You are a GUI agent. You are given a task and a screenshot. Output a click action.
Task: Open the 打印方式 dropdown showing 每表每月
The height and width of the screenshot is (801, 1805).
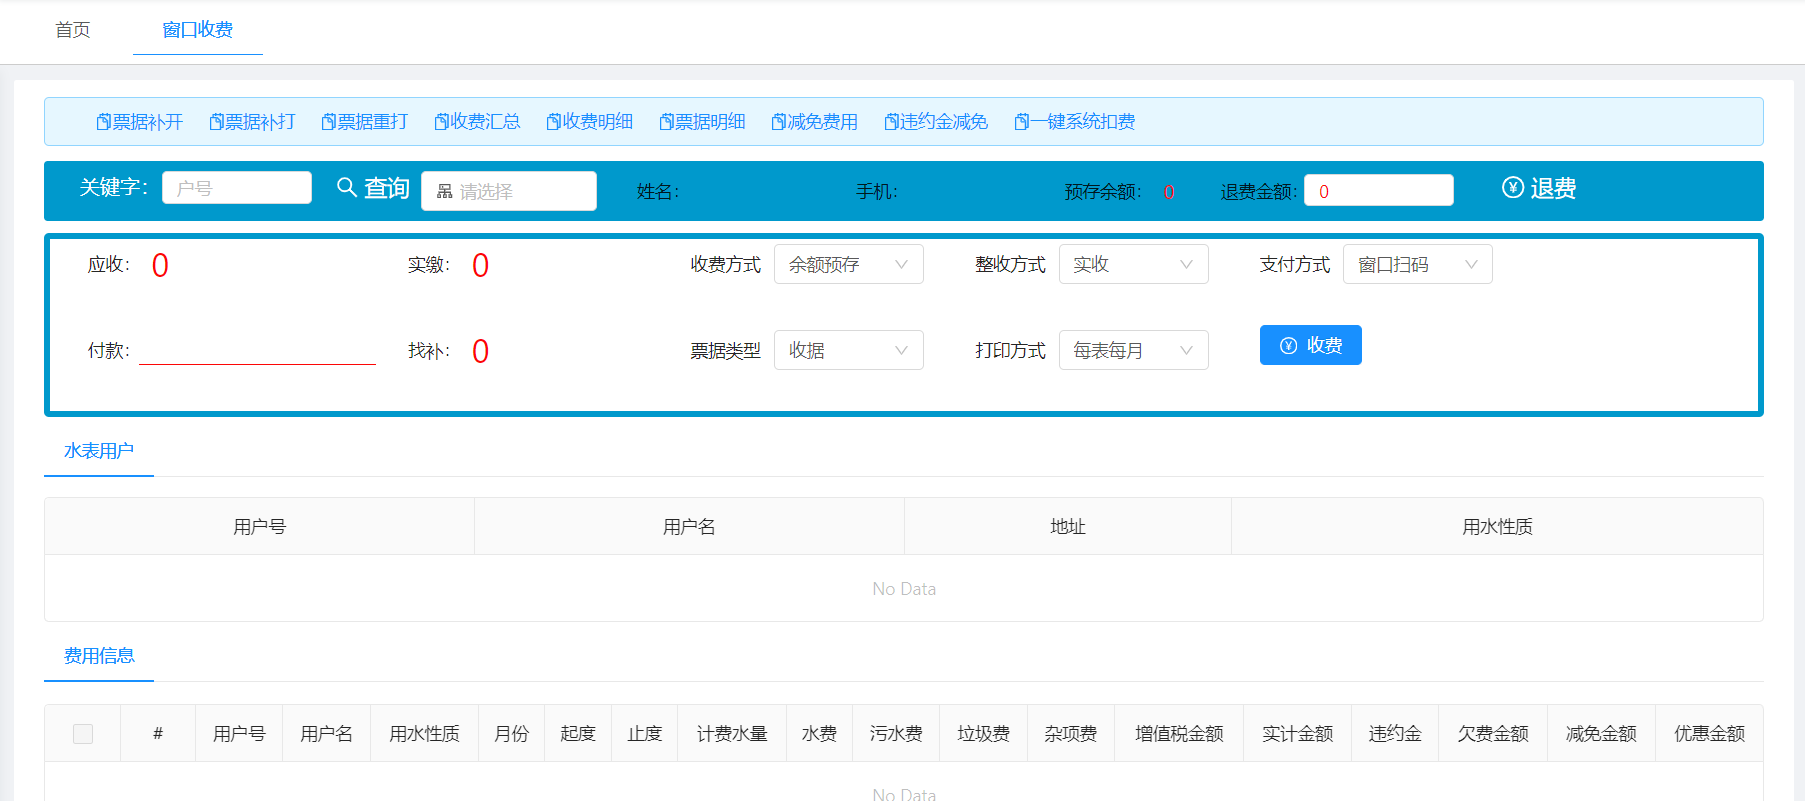pyautogui.click(x=1134, y=350)
